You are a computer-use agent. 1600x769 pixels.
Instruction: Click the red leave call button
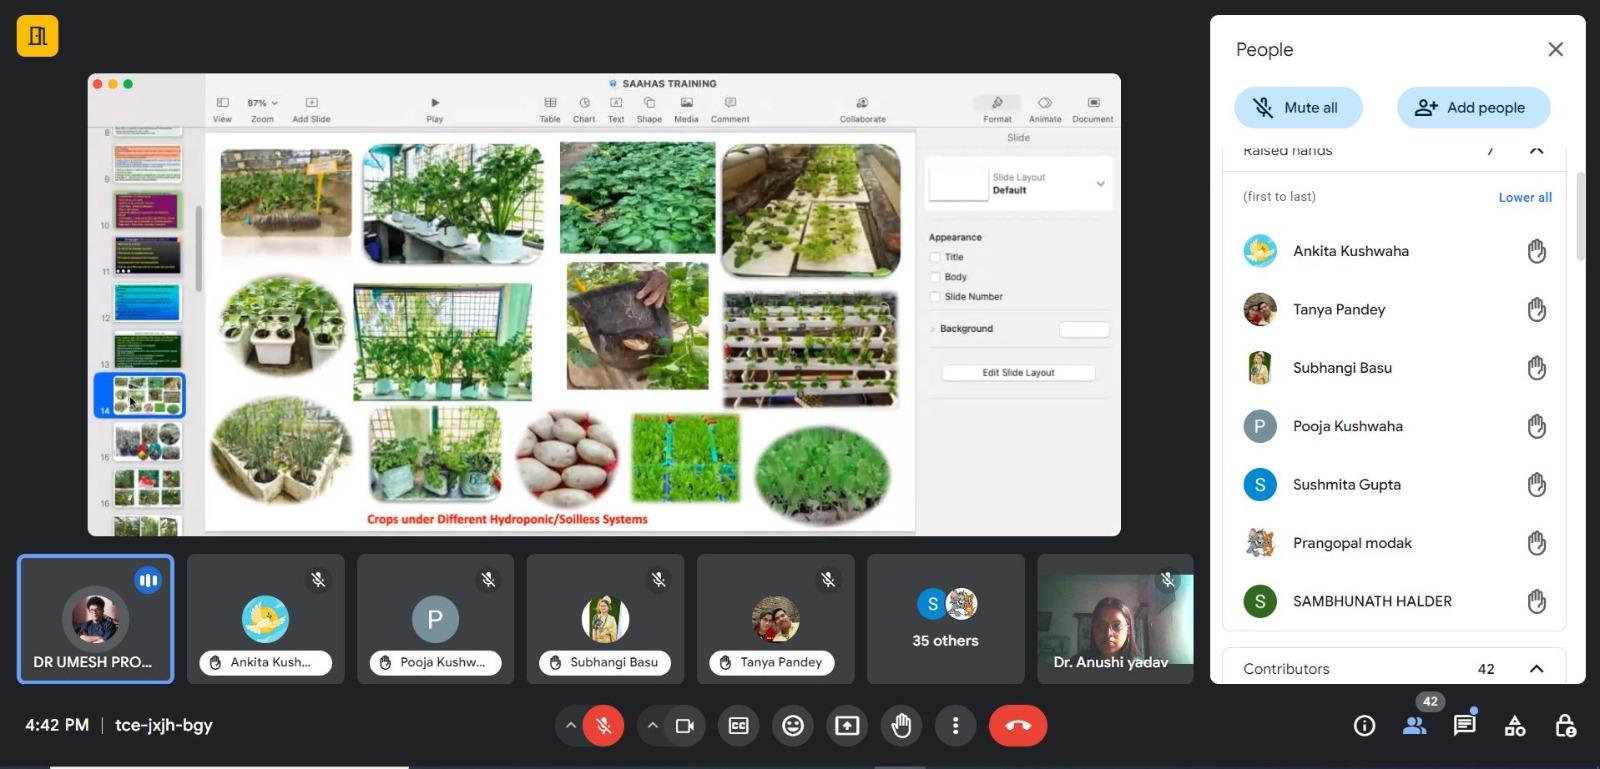[1017, 726]
